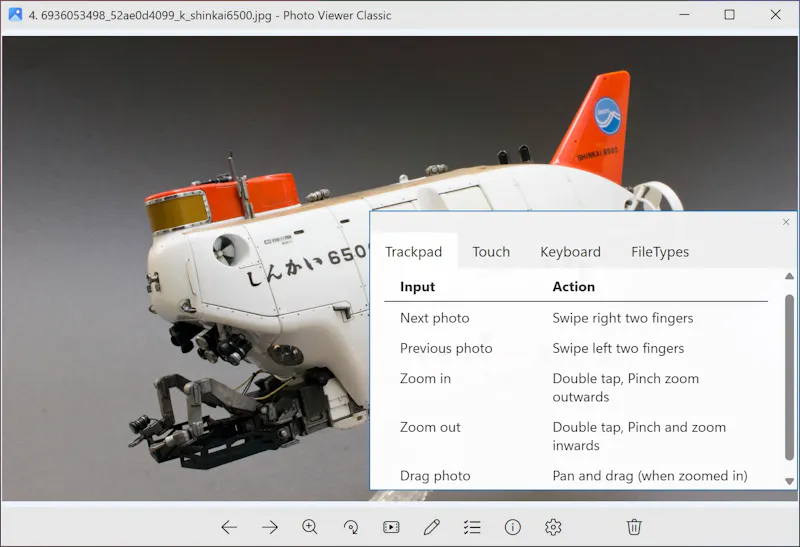Select the 'Zoom in' row label
Screen dimensions: 800x547
pos(426,379)
